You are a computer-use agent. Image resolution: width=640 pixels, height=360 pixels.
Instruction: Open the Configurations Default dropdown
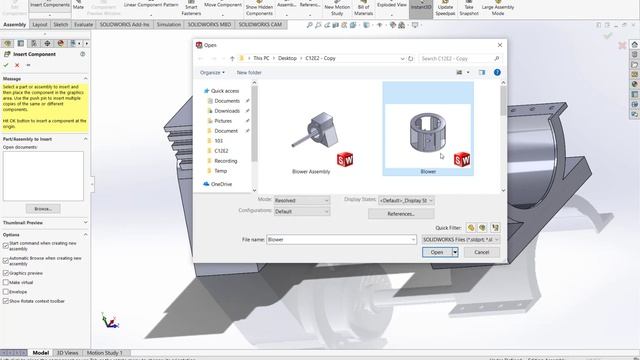click(302, 211)
